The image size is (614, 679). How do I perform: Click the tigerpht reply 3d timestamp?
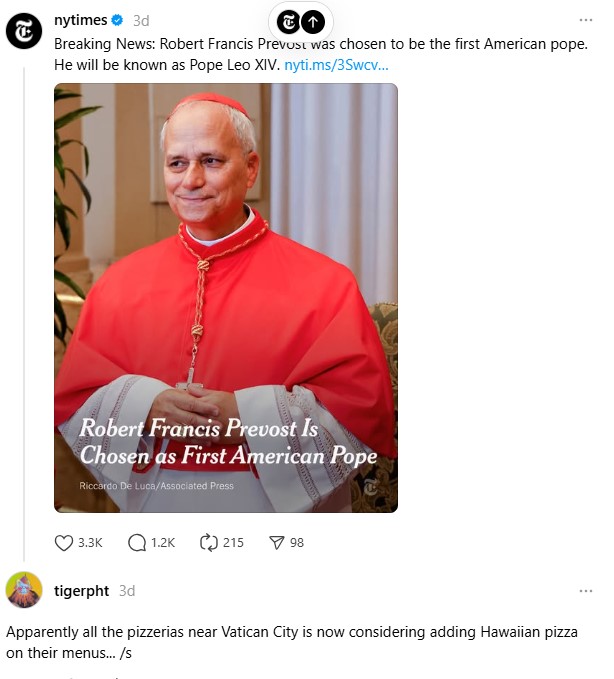(127, 591)
